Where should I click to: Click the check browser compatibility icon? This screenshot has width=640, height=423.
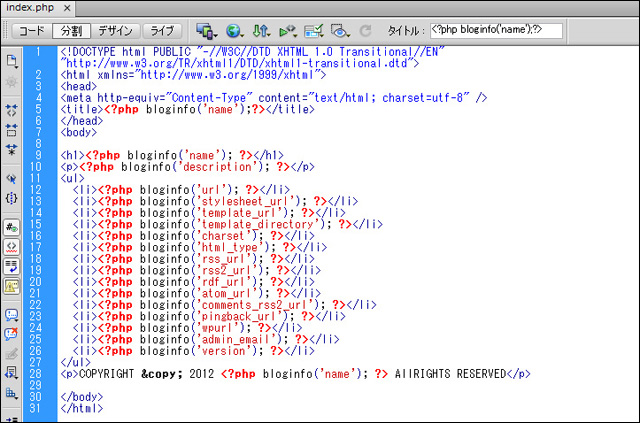[x=314, y=31]
